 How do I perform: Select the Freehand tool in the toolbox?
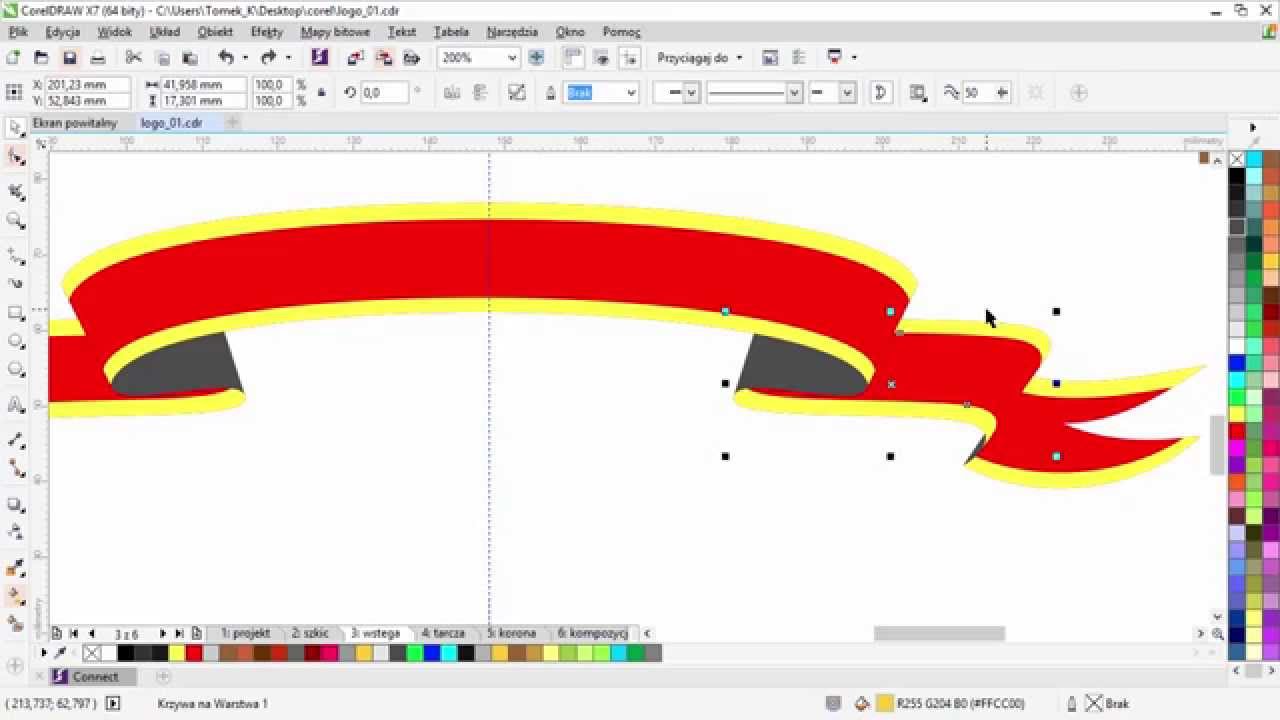(16, 256)
